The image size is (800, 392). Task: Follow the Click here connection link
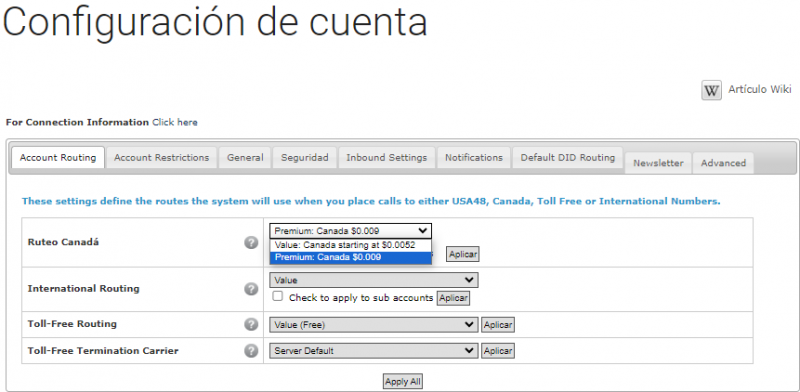174,122
